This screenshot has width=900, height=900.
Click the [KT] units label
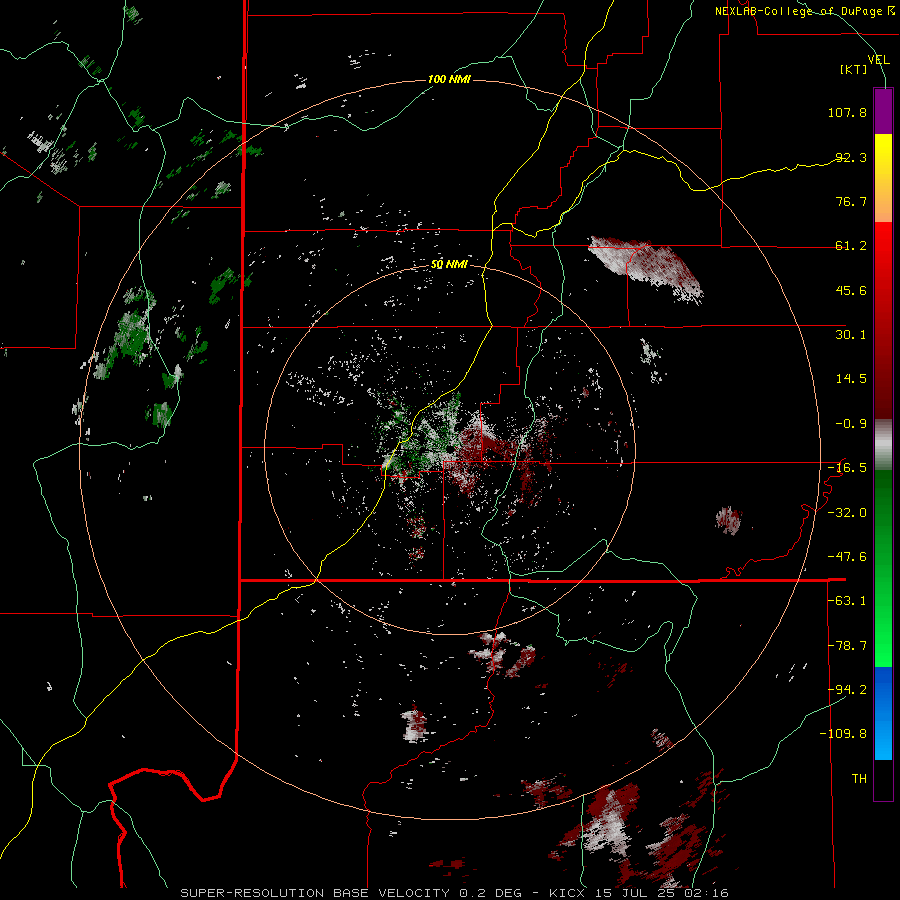[853, 69]
